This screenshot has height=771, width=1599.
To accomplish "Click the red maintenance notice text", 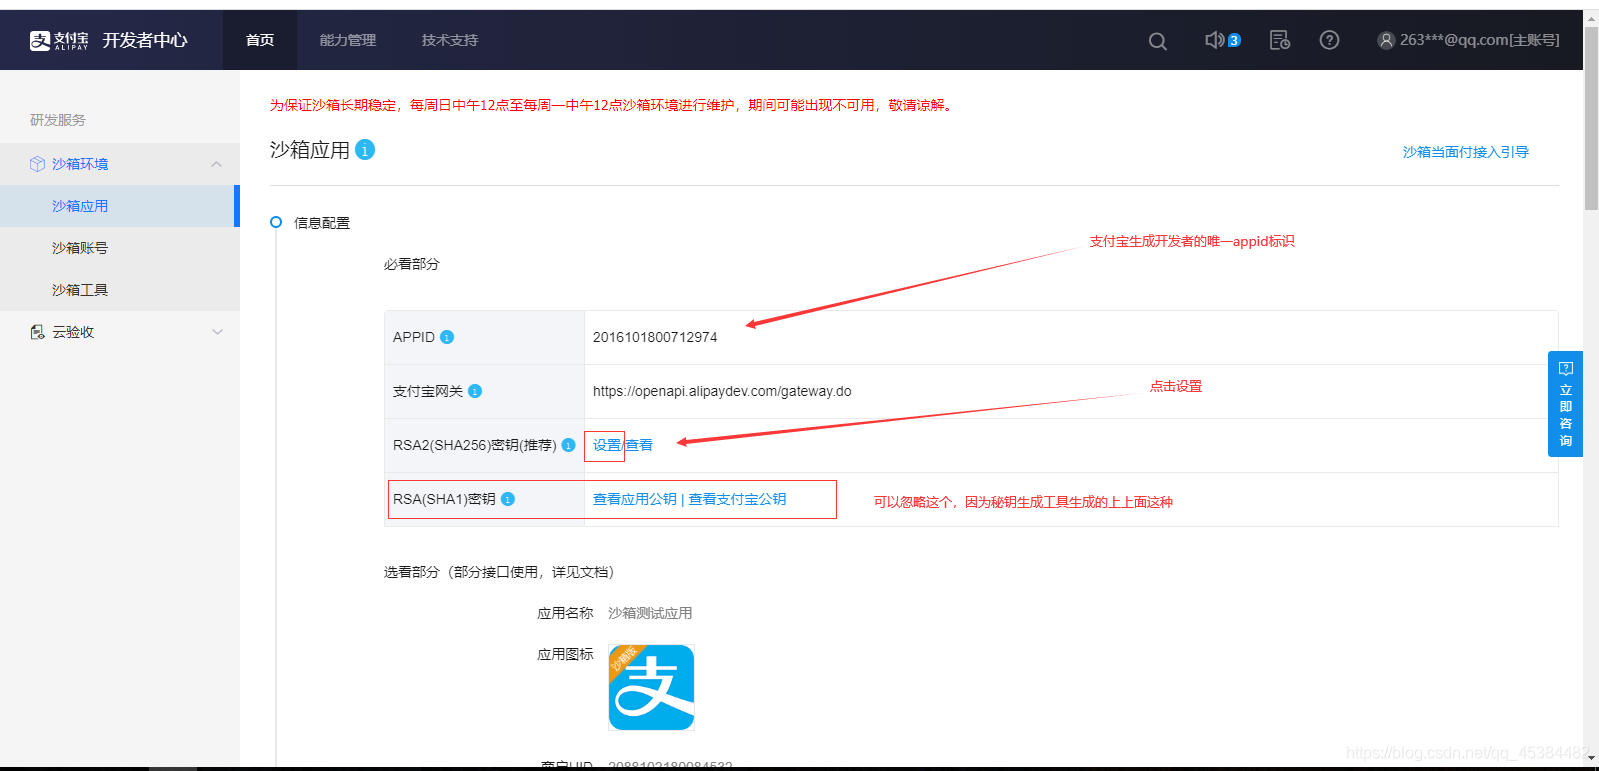I will [612, 105].
